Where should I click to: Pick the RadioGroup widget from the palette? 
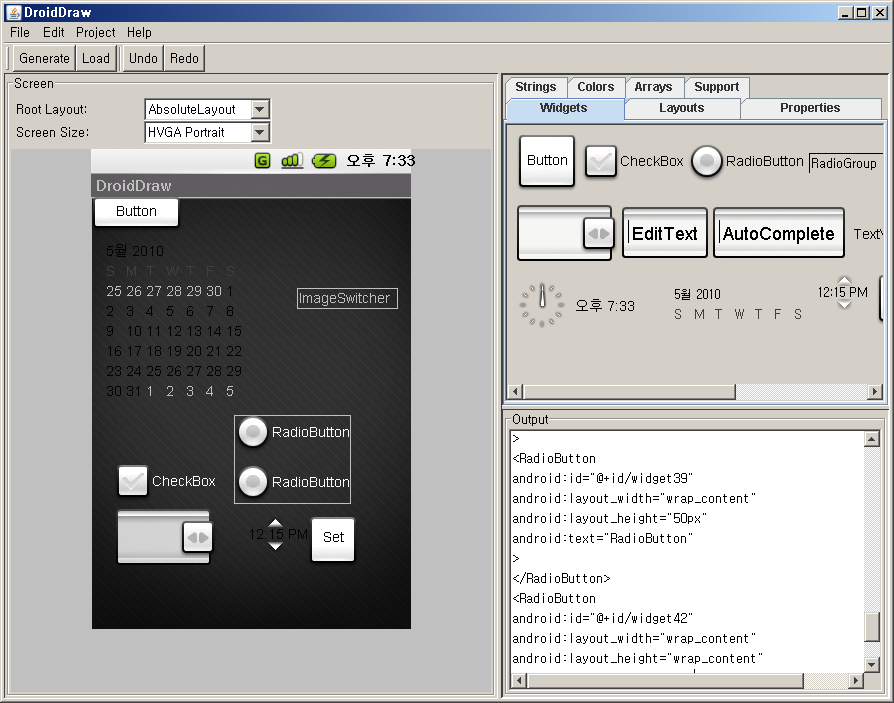pyautogui.click(x=844, y=163)
